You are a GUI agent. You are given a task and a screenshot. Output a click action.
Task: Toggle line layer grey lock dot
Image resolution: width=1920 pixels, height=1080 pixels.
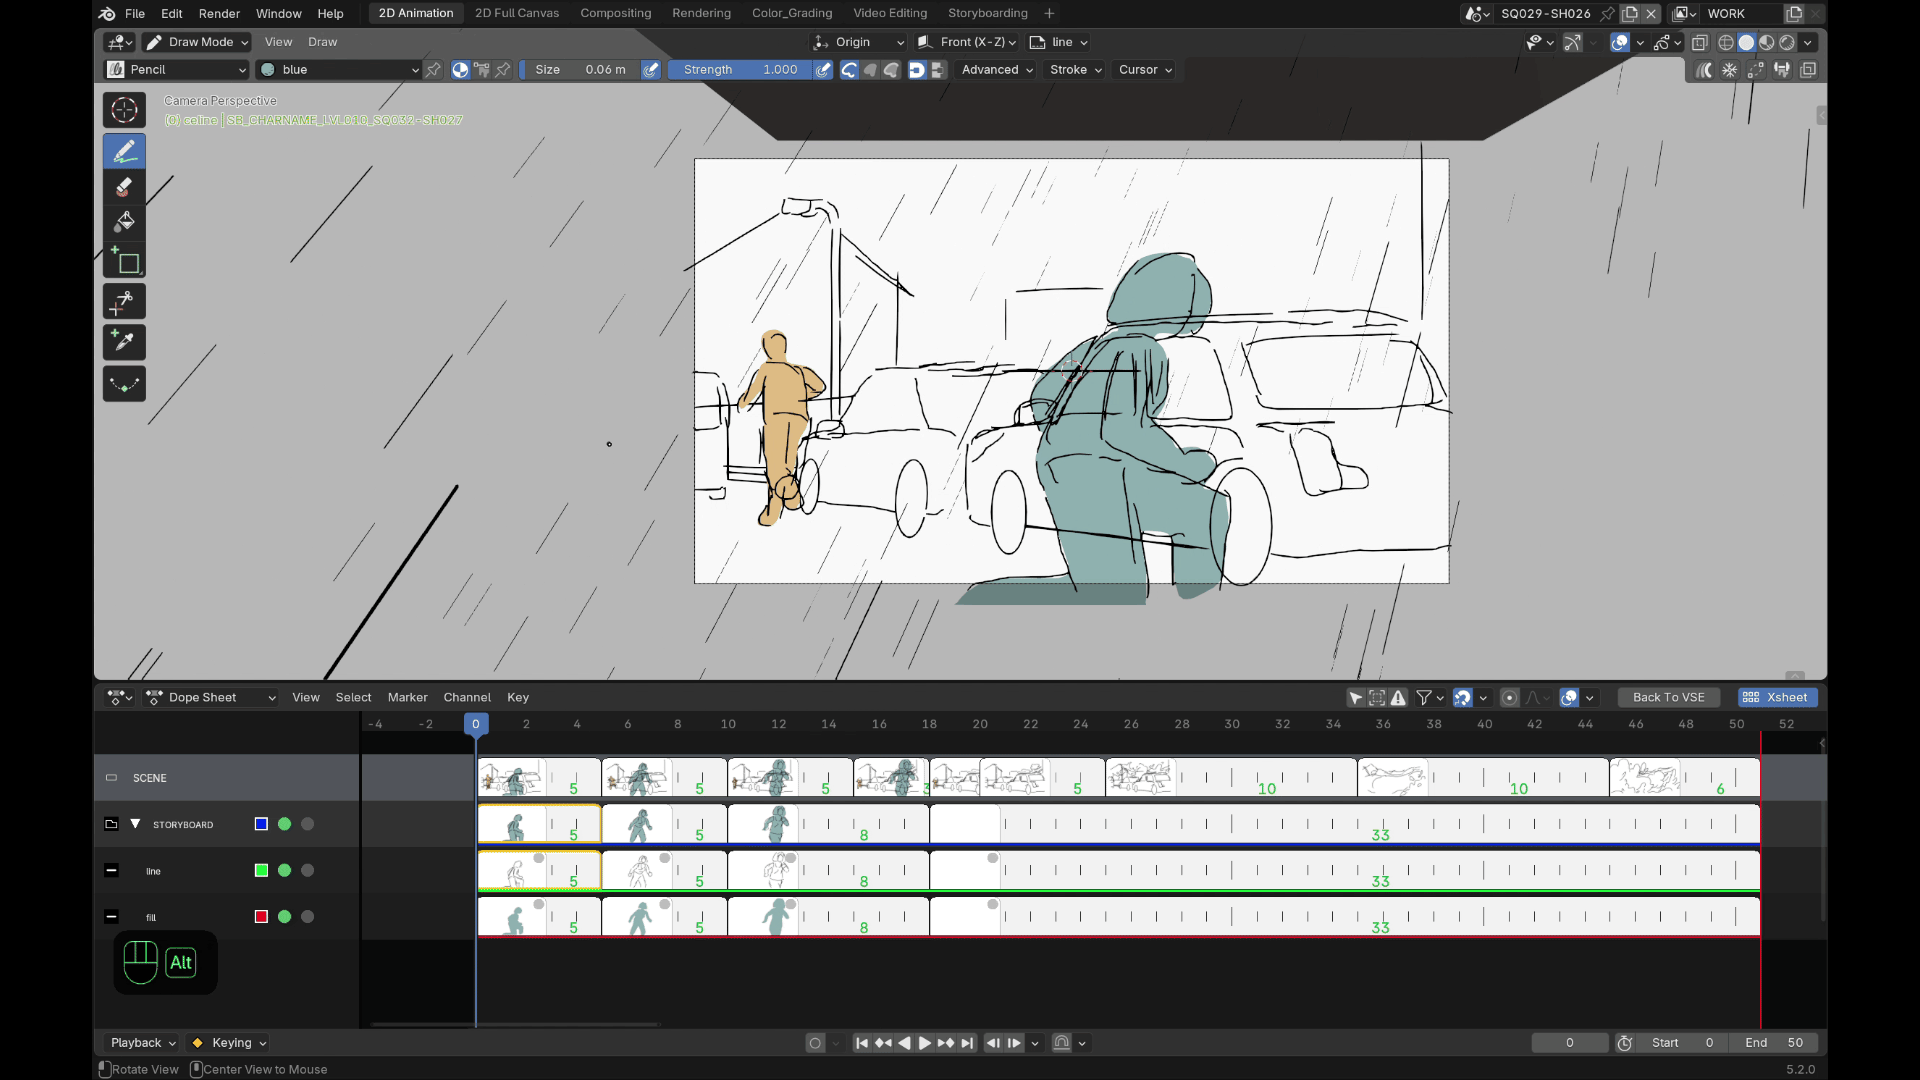tap(307, 870)
